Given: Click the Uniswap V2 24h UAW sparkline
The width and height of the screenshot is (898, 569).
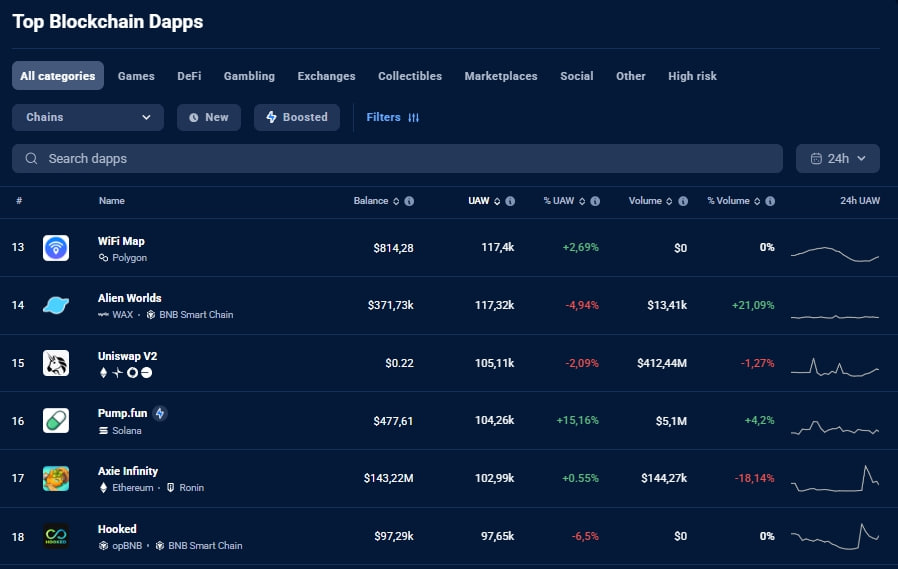Looking at the screenshot, I should [834, 367].
